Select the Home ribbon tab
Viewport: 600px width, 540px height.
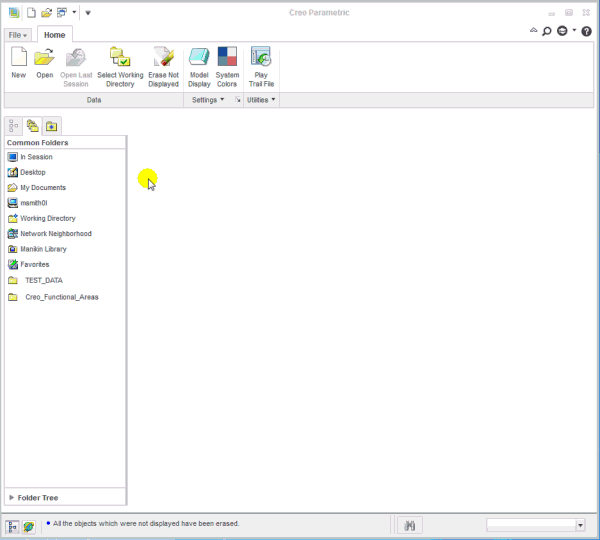[x=55, y=35]
